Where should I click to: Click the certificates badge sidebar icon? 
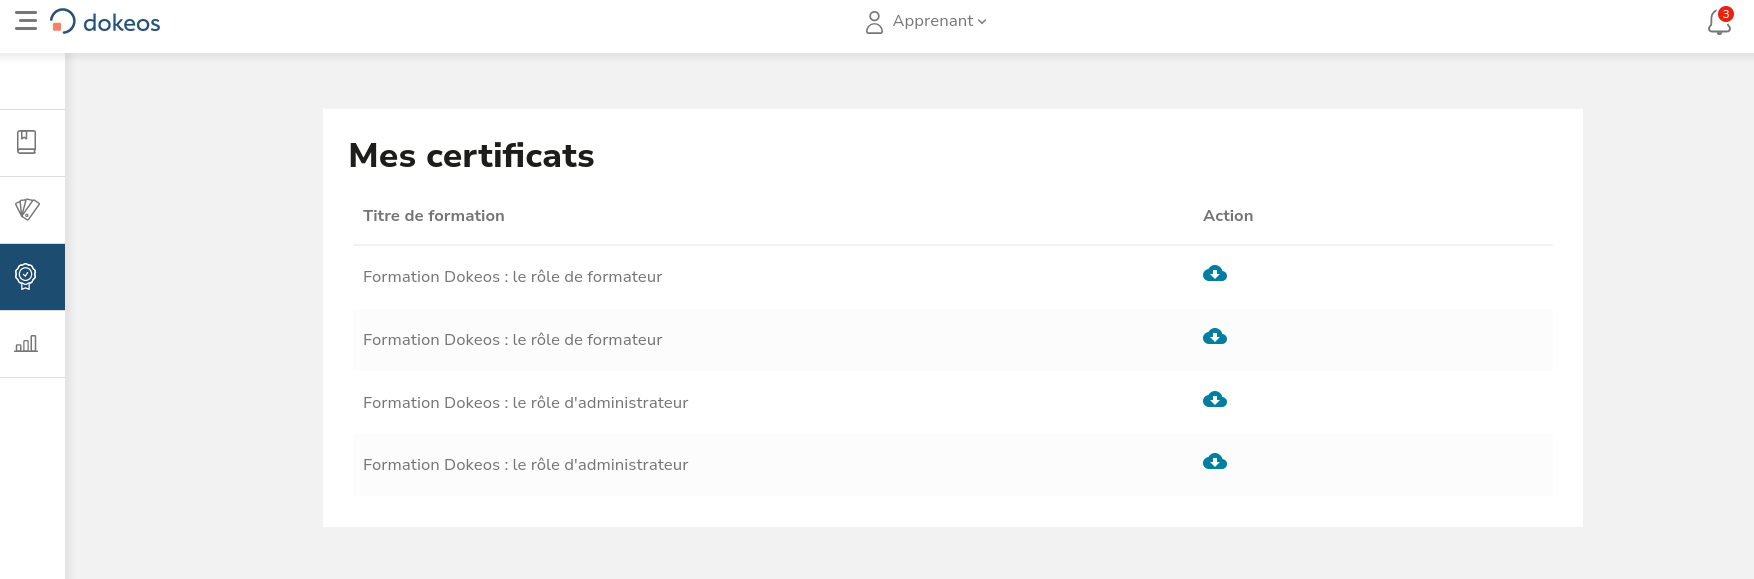pos(27,276)
